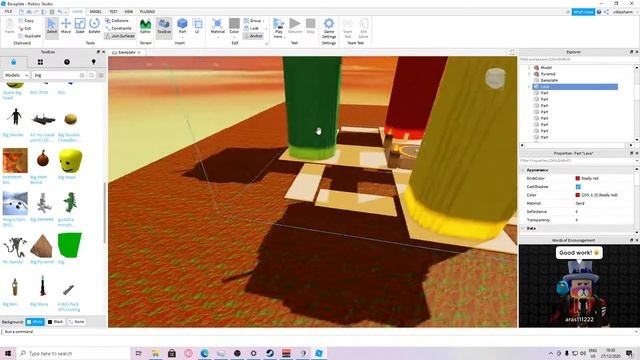Switch to the TEST ribbon tab
The width and height of the screenshot is (640, 360).
(113, 11)
